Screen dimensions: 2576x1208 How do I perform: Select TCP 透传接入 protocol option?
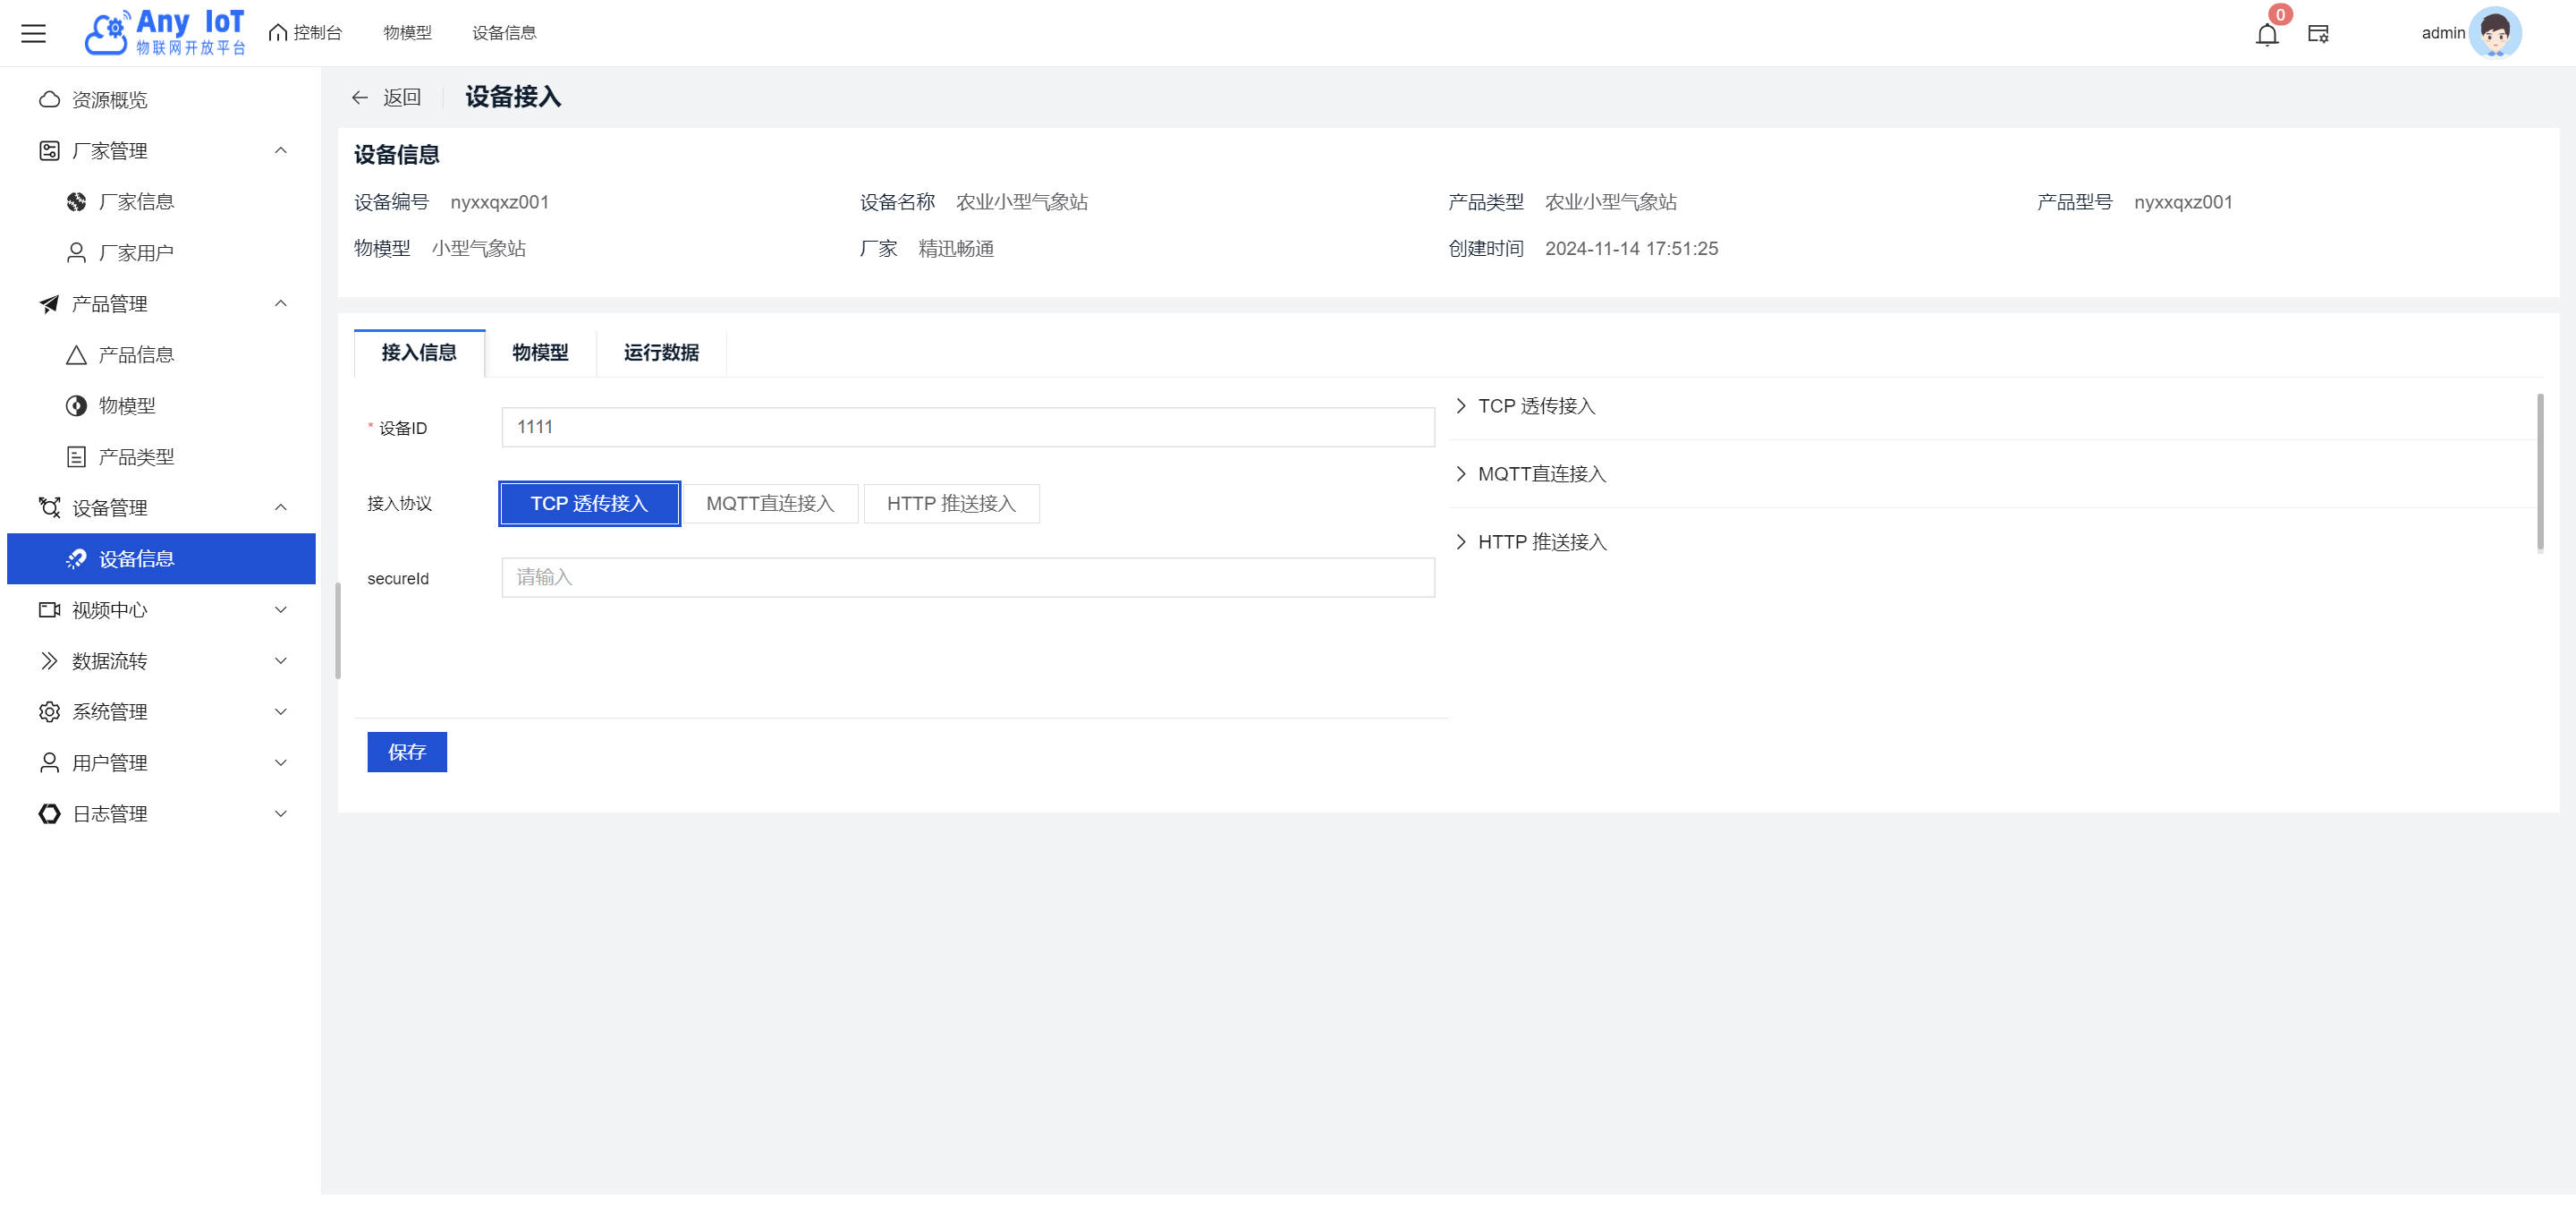[589, 503]
